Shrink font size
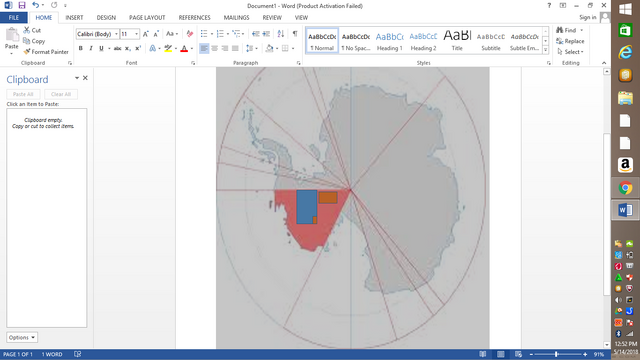Screen dimensions: 640x360 tap(156, 34)
